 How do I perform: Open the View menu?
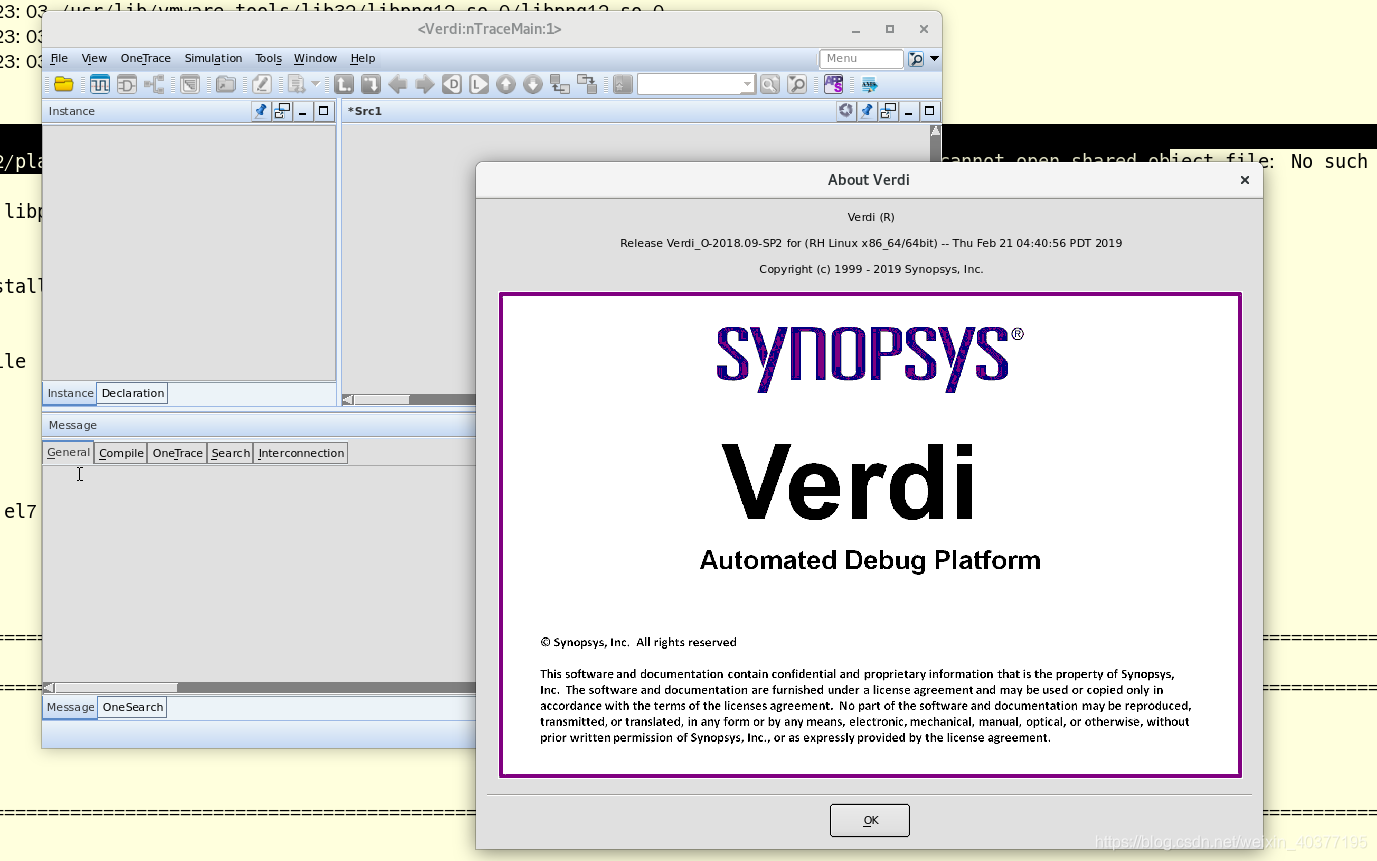pos(94,59)
